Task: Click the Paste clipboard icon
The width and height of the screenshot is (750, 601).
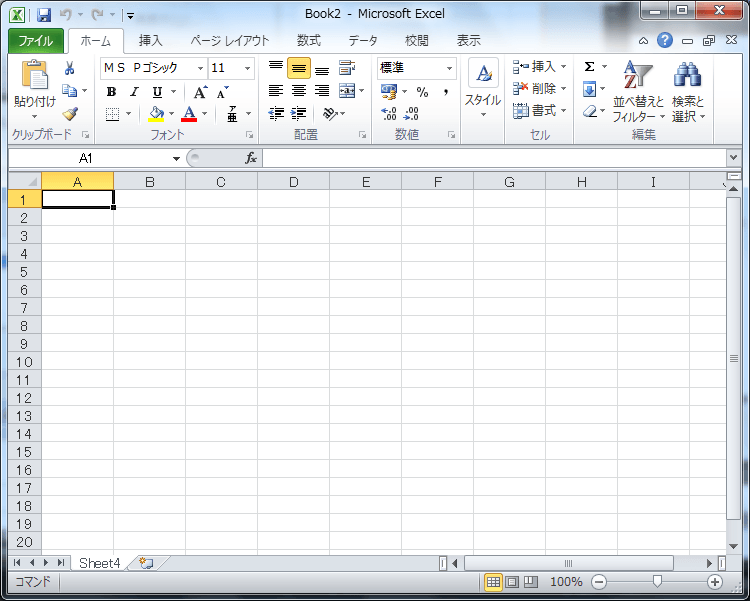Action: pos(35,75)
